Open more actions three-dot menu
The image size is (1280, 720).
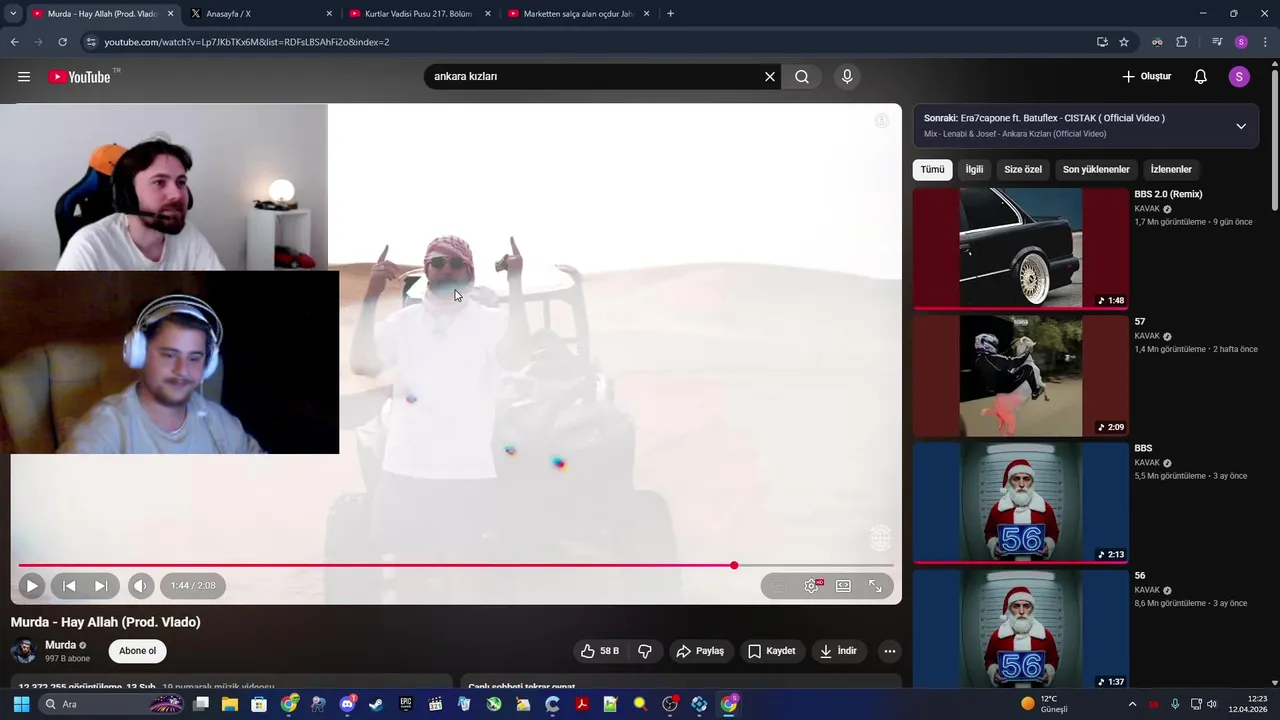(x=890, y=651)
